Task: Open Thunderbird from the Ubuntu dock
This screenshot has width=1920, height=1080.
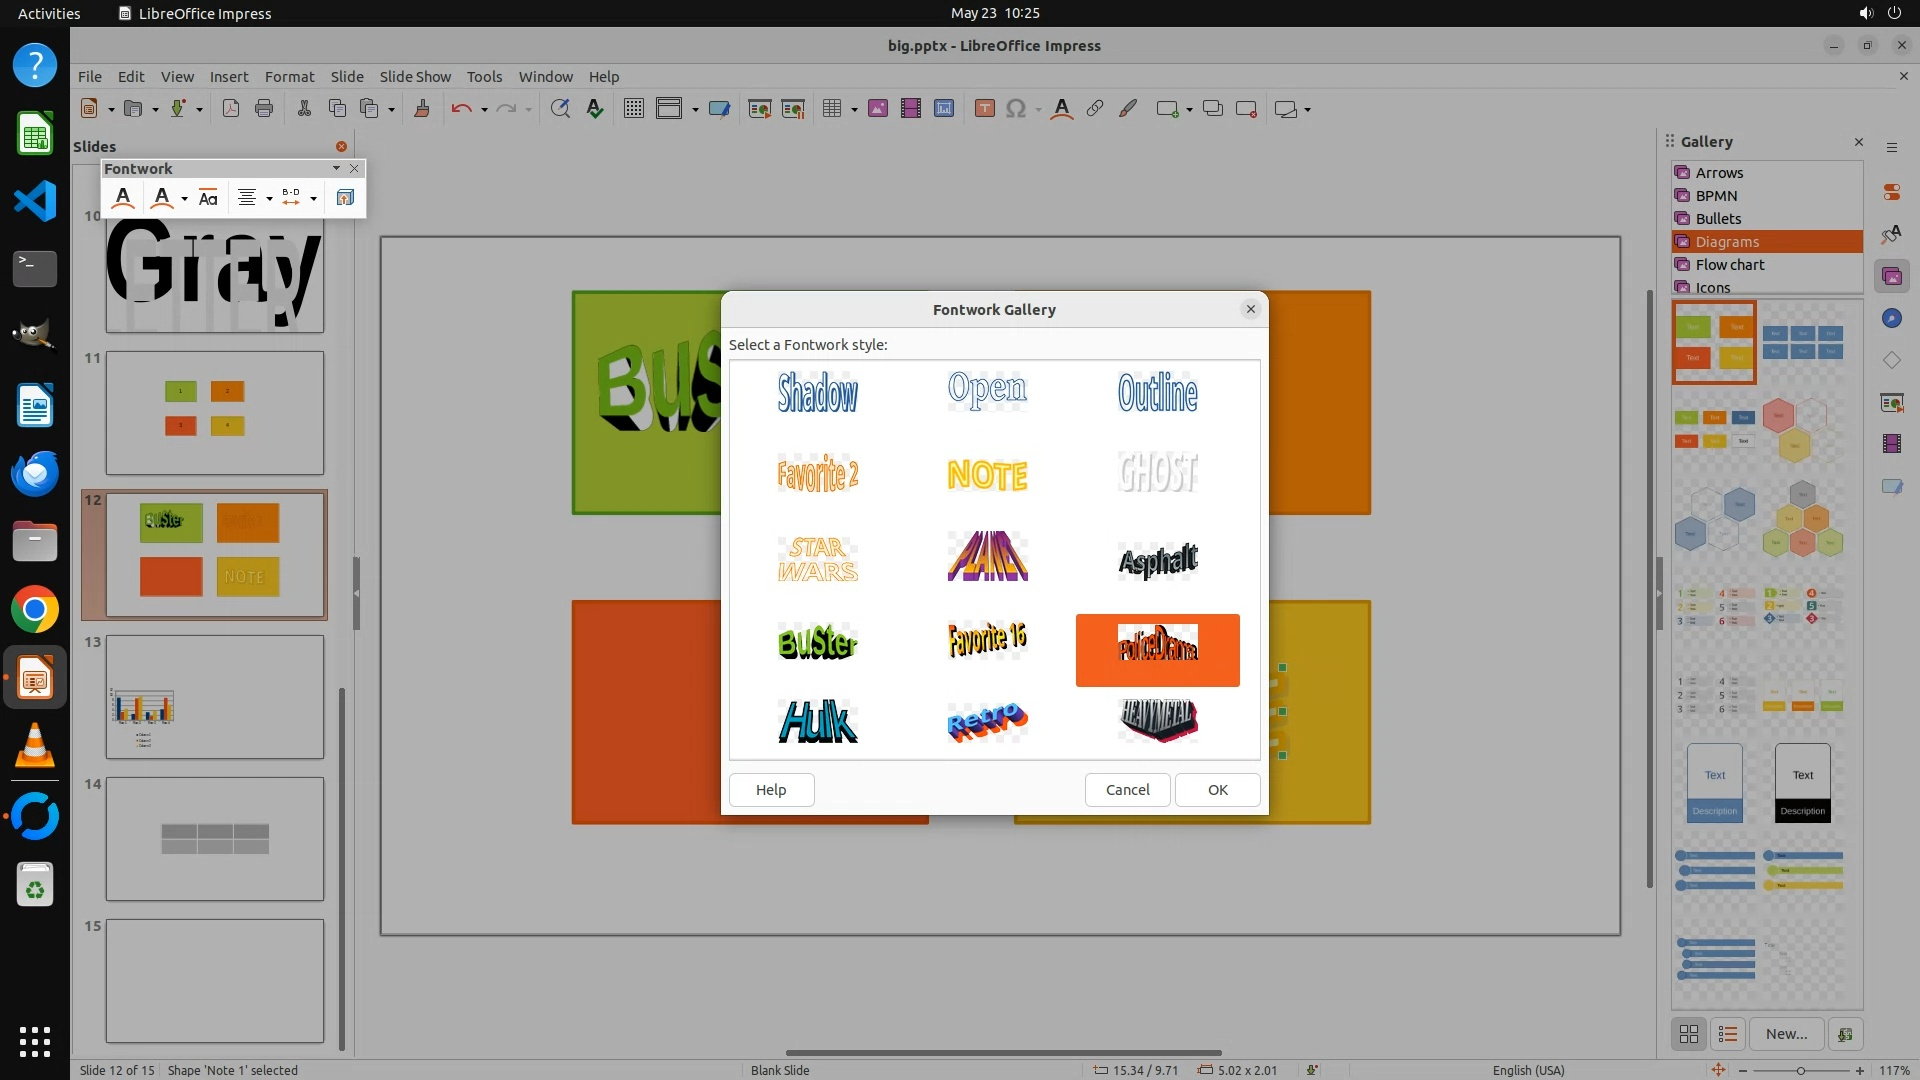Action: pyautogui.click(x=35, y=473)
